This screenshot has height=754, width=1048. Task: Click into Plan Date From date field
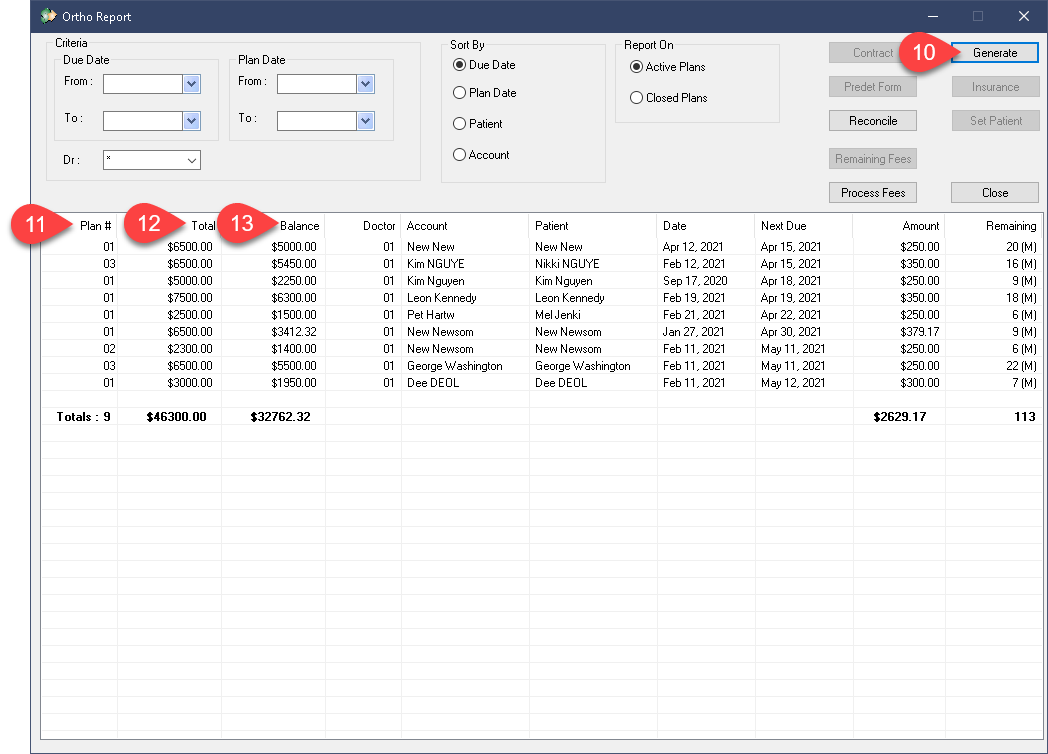[x=317, y=84]
